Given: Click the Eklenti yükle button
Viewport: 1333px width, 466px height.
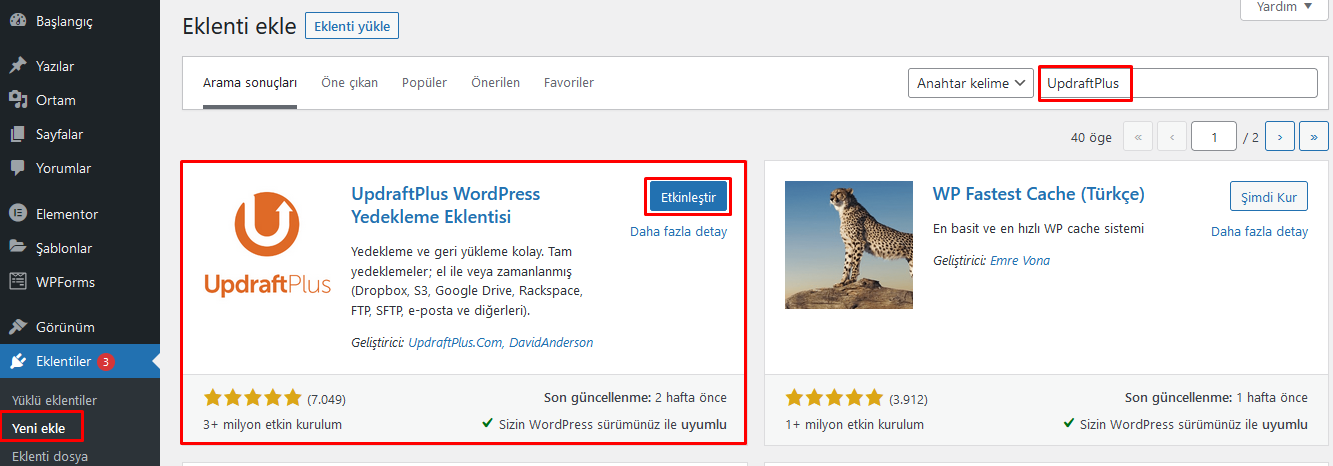Looking at the screenshot, I should (x=352, y=26).
